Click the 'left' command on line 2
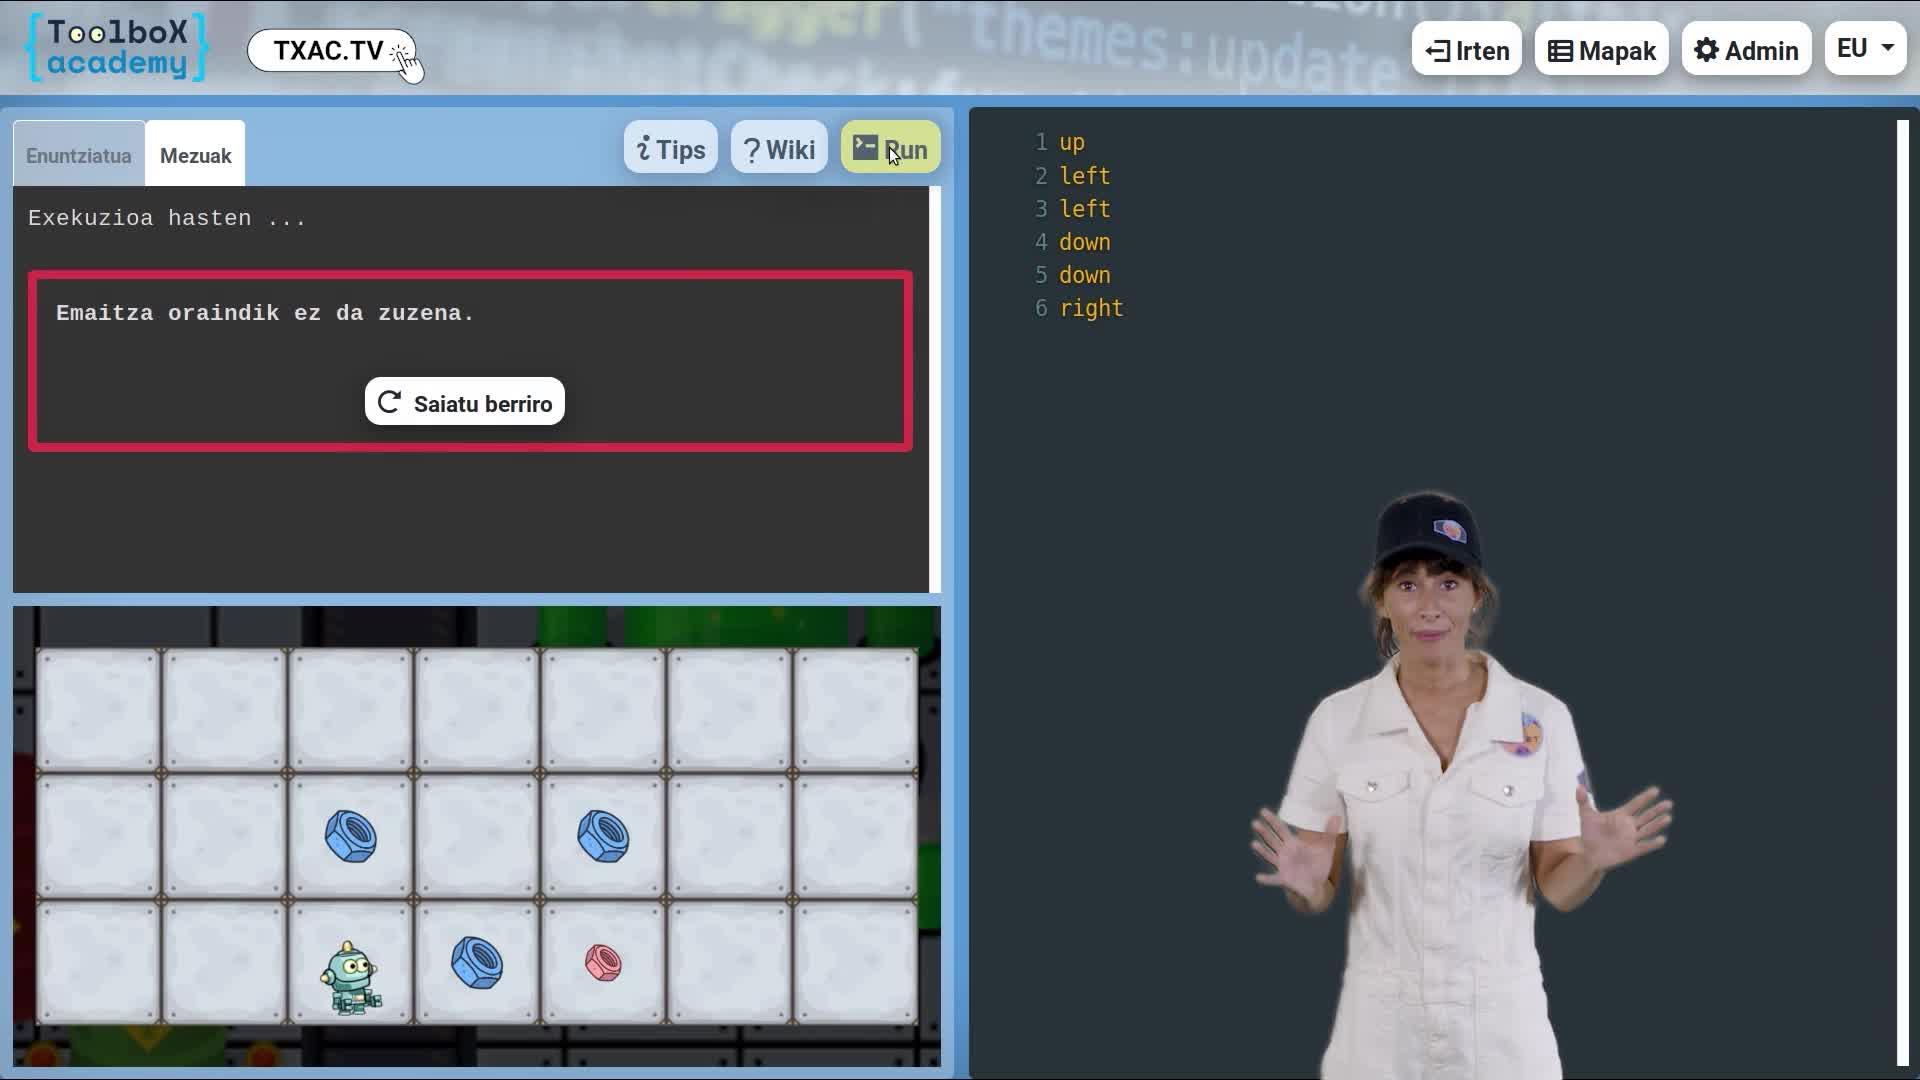Viewport: 1920px width, 1080px height. point(1085,176)
